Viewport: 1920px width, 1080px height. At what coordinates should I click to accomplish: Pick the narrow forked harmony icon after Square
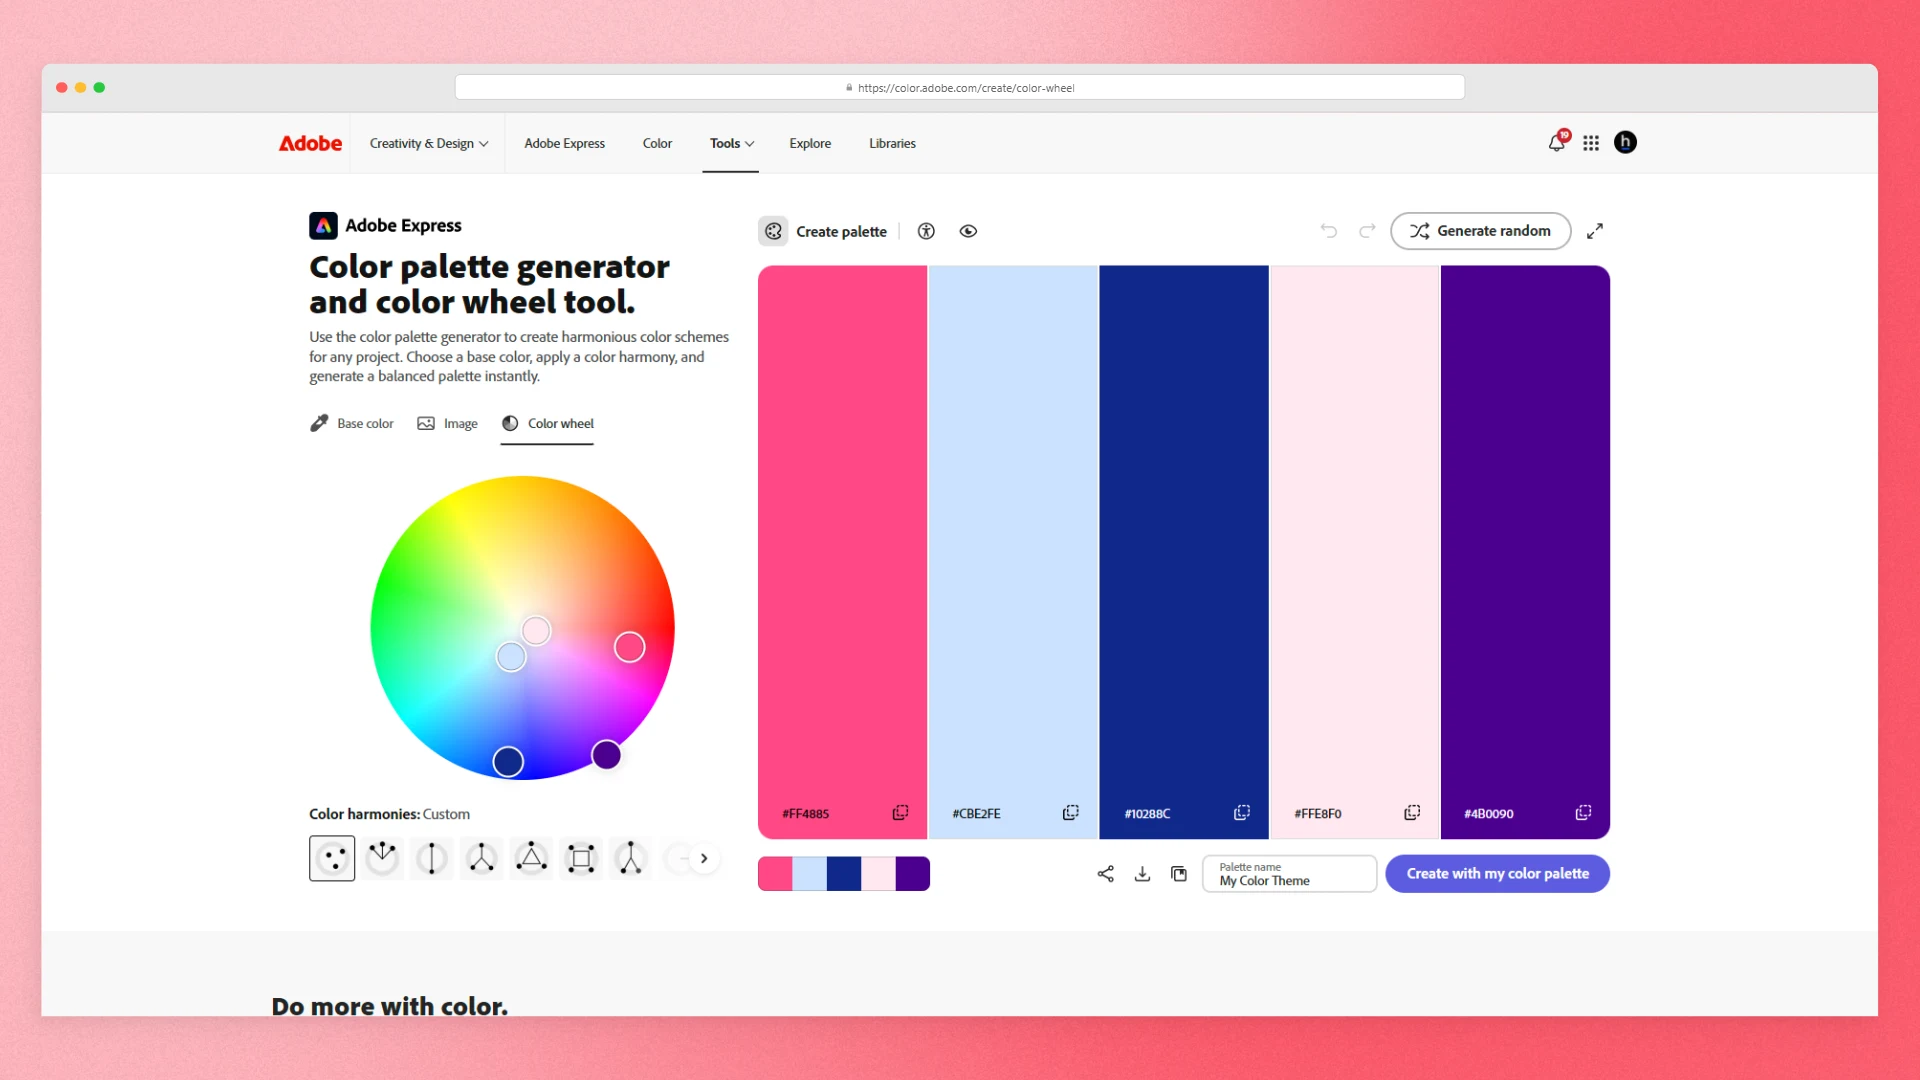click(631, 858)
